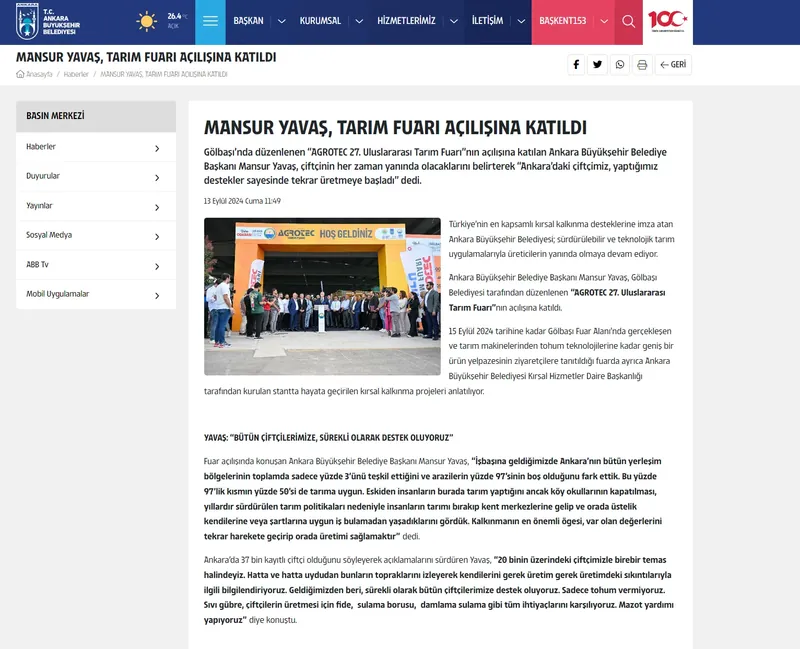Navigate to Anasayfa breadcrumb link
Image resolution: width=800 pixels, height=649 pixels.
[38, 74]
